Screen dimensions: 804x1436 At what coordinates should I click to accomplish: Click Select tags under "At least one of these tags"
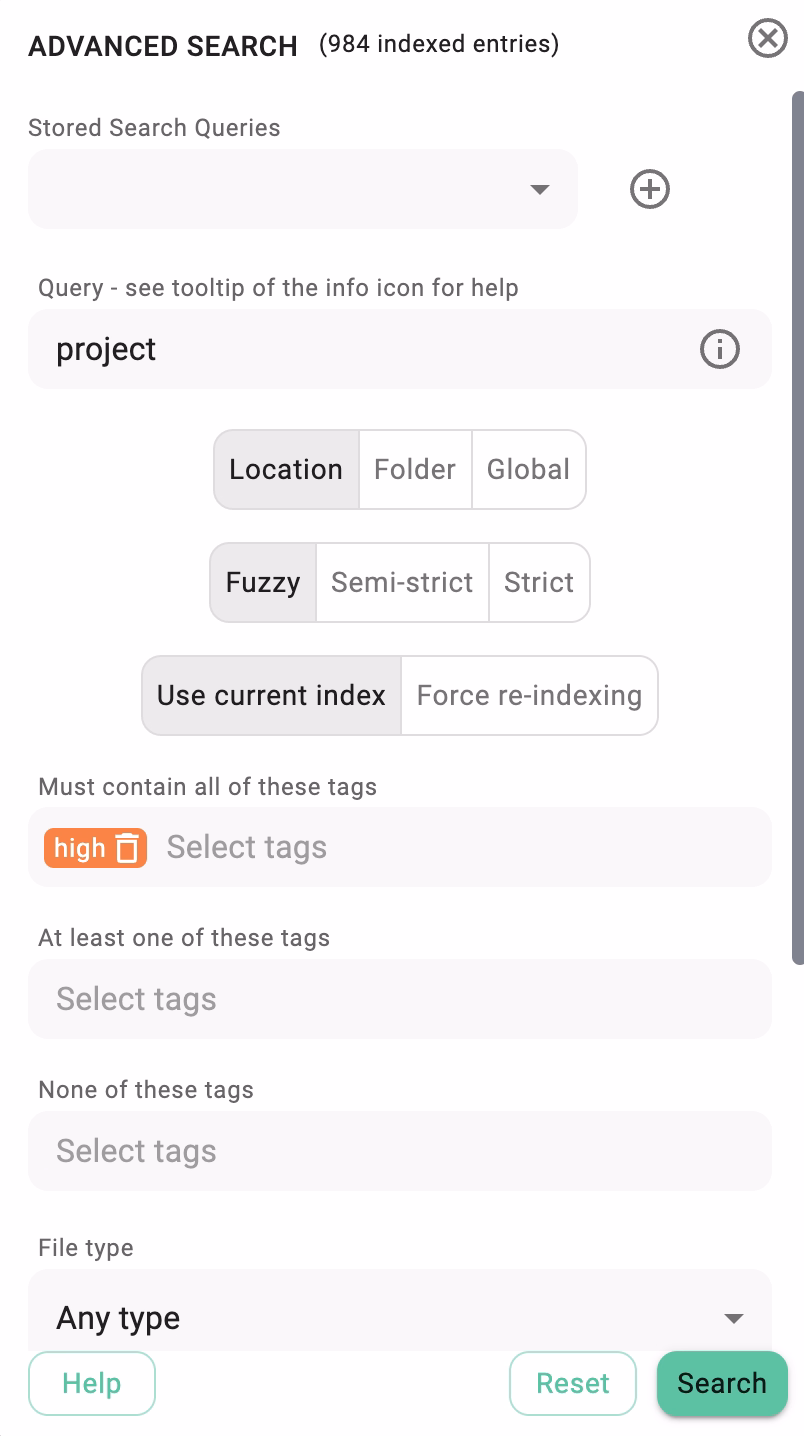point(400,998)
